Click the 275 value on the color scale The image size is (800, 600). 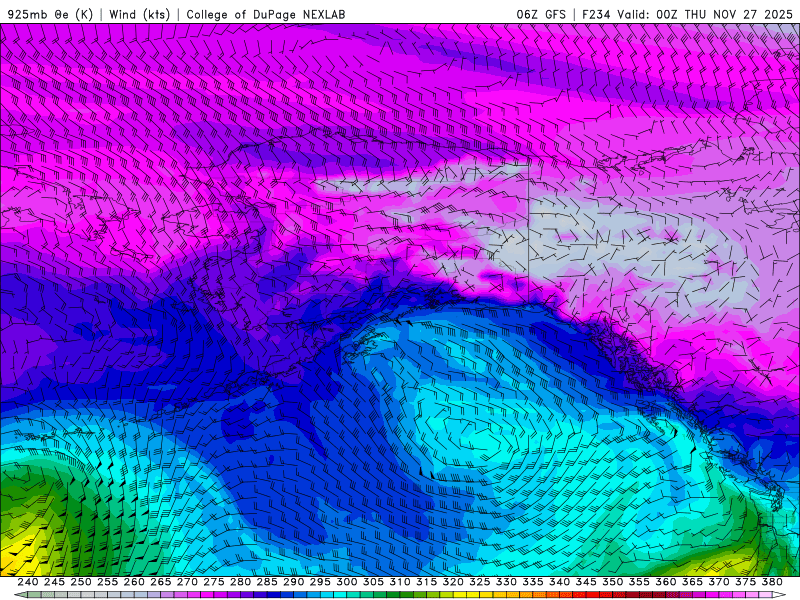[x=213, y=582]
